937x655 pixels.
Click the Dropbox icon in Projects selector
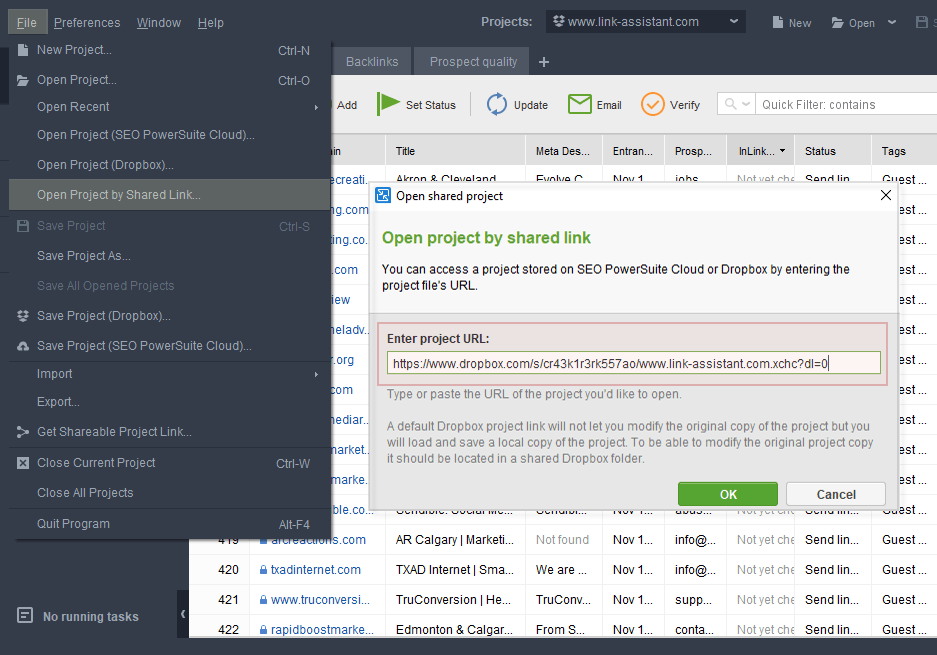[558, 22]
